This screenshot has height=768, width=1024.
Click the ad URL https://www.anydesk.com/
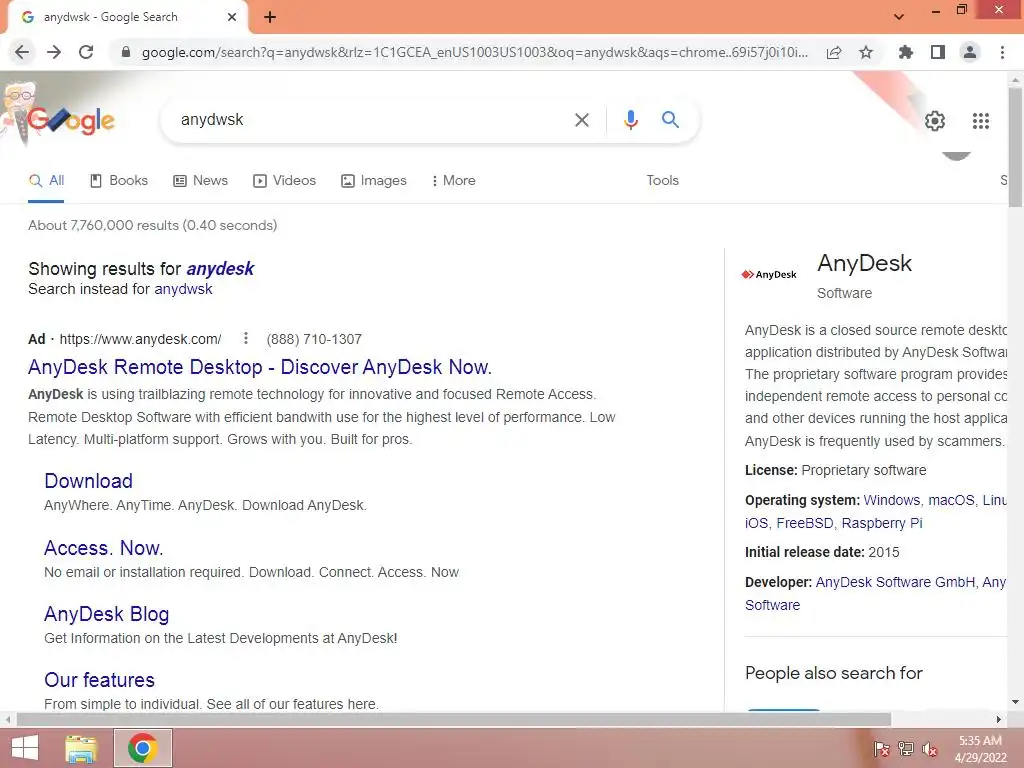(140, 340)
